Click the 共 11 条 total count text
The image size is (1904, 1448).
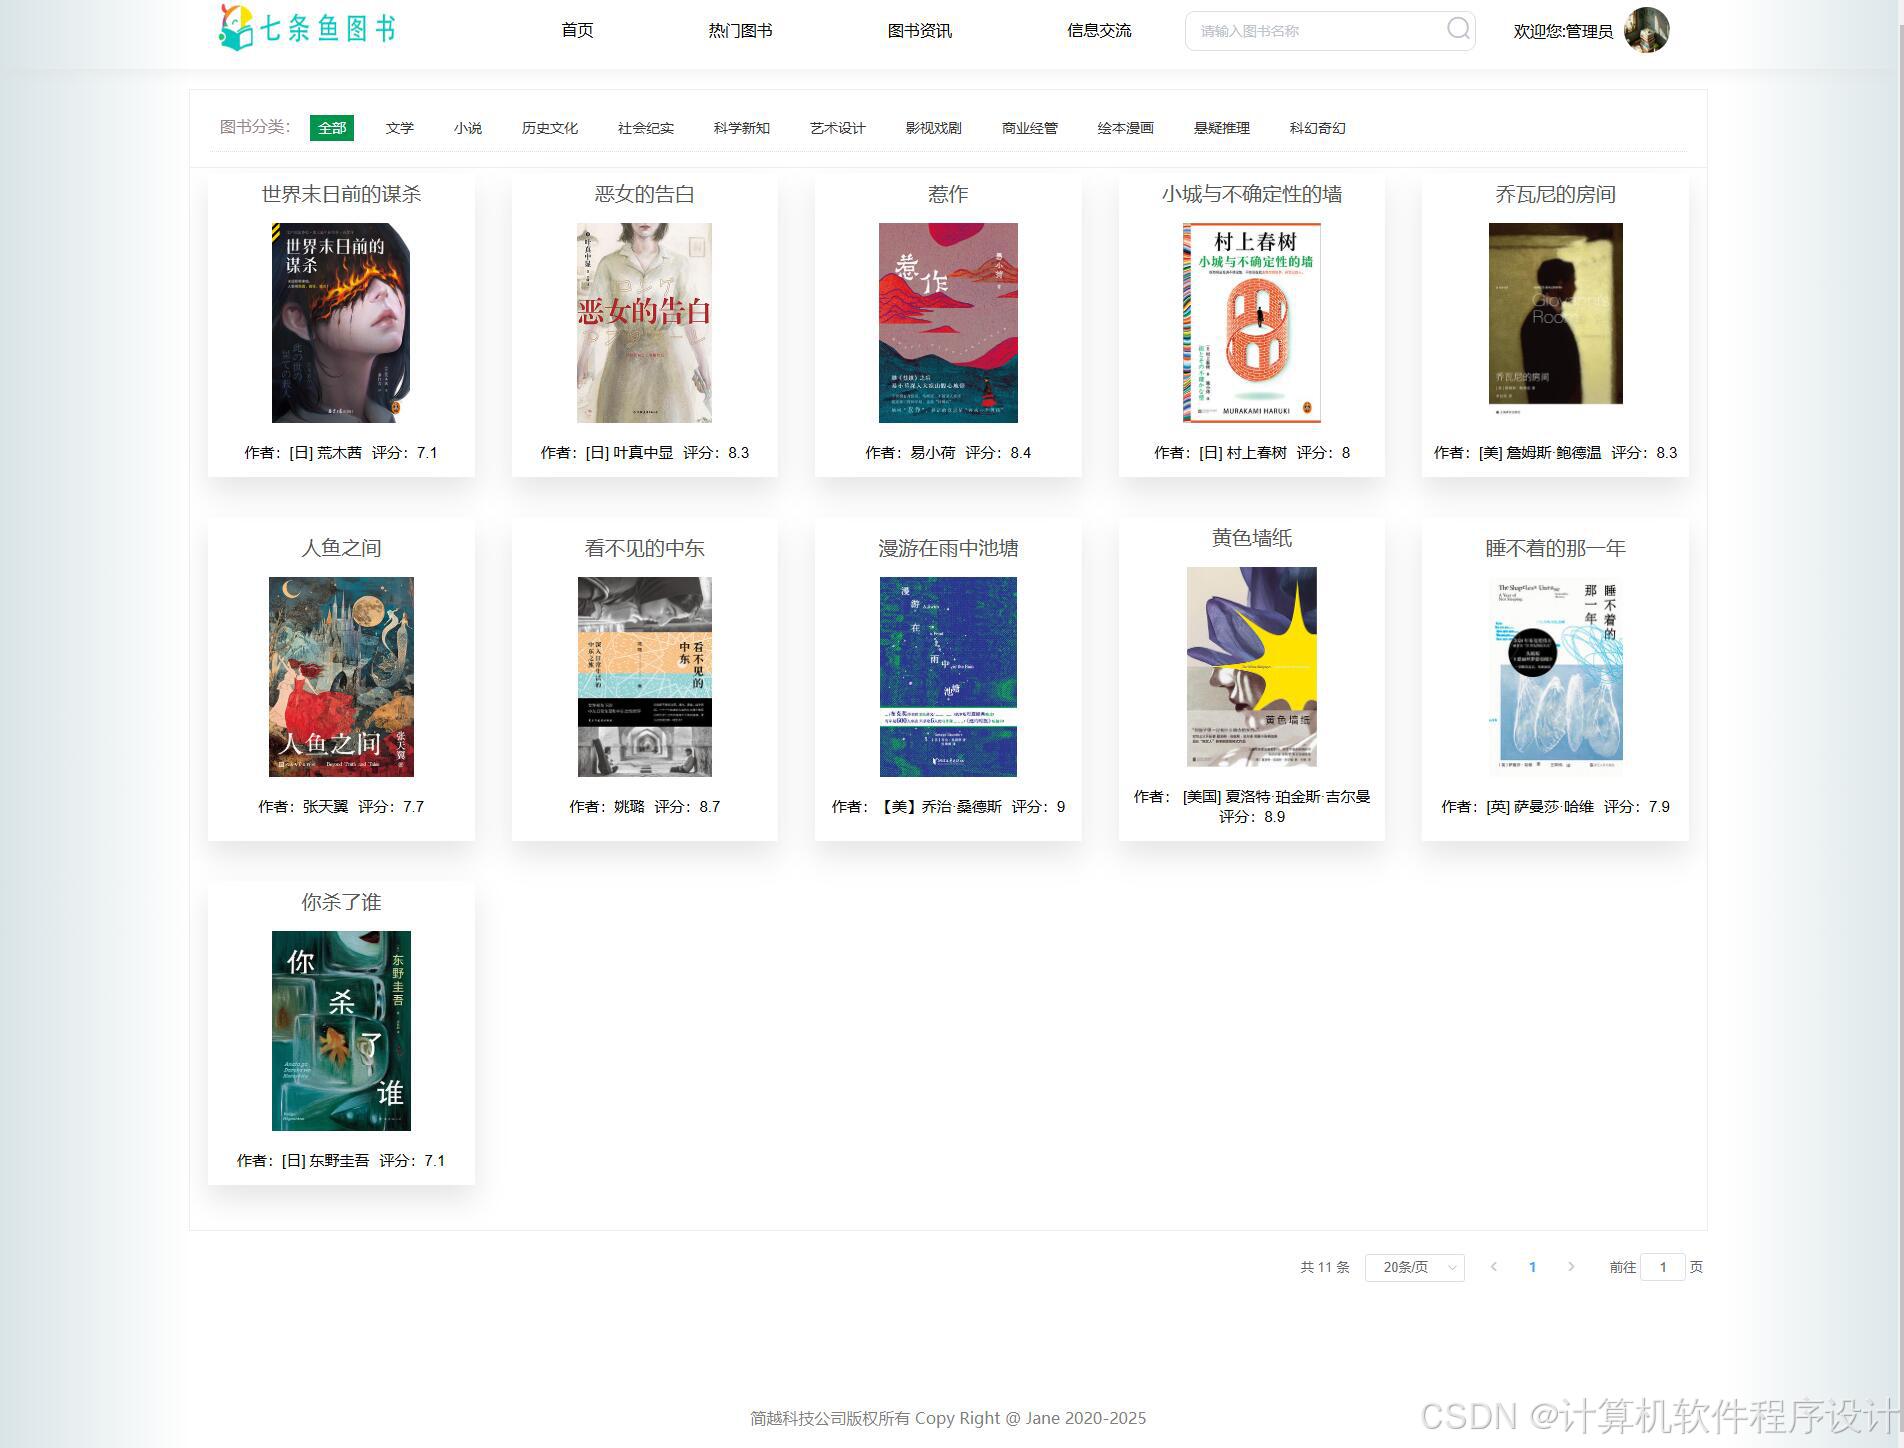pos(1324,1267)
